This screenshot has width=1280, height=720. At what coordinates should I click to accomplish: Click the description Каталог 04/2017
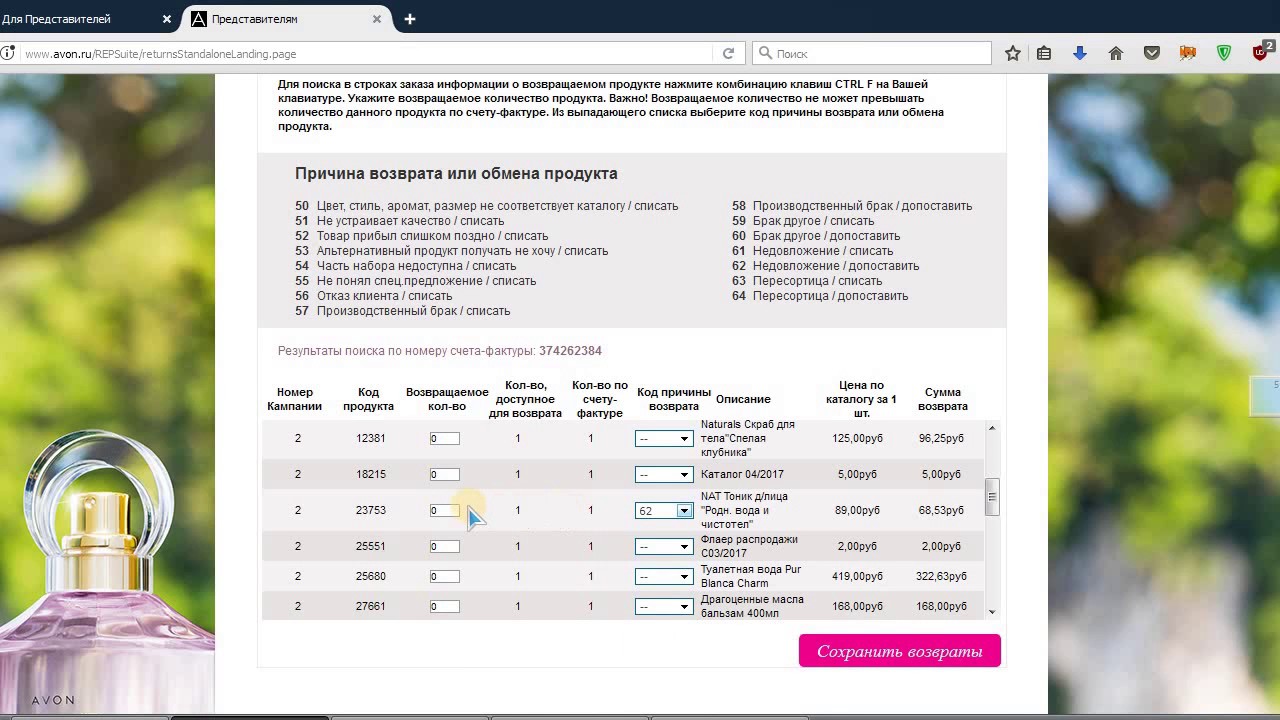pyautogui.click(x=742, y=475)
